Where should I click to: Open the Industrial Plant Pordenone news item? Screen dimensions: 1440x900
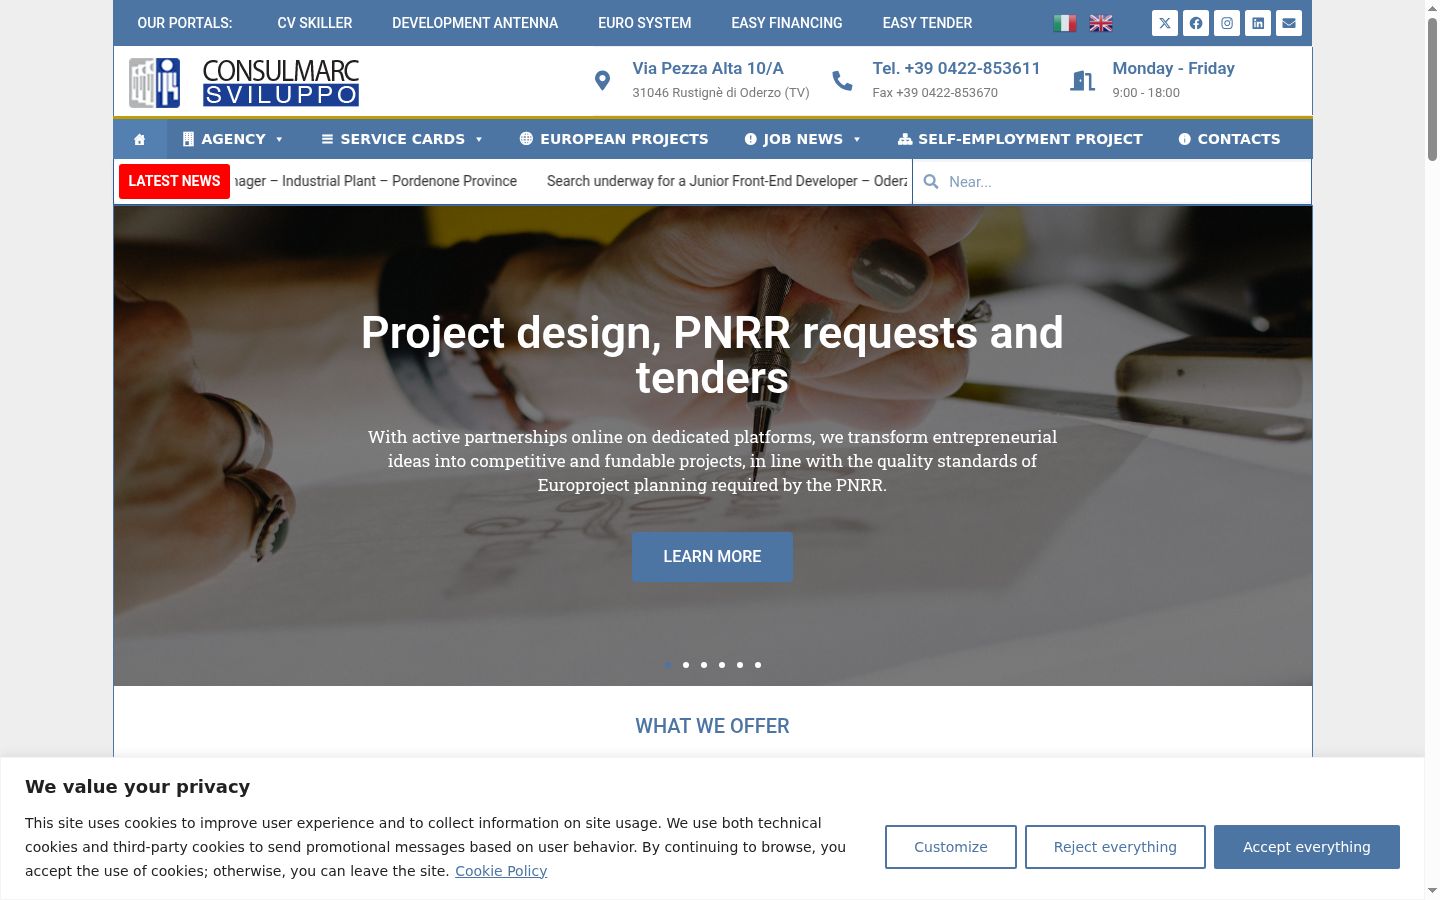pos(375,181)
